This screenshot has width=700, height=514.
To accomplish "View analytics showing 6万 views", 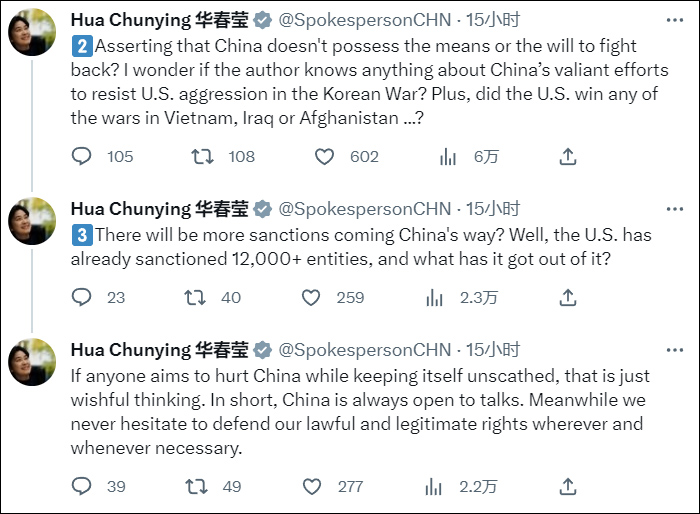I will [x=448, y=156].
